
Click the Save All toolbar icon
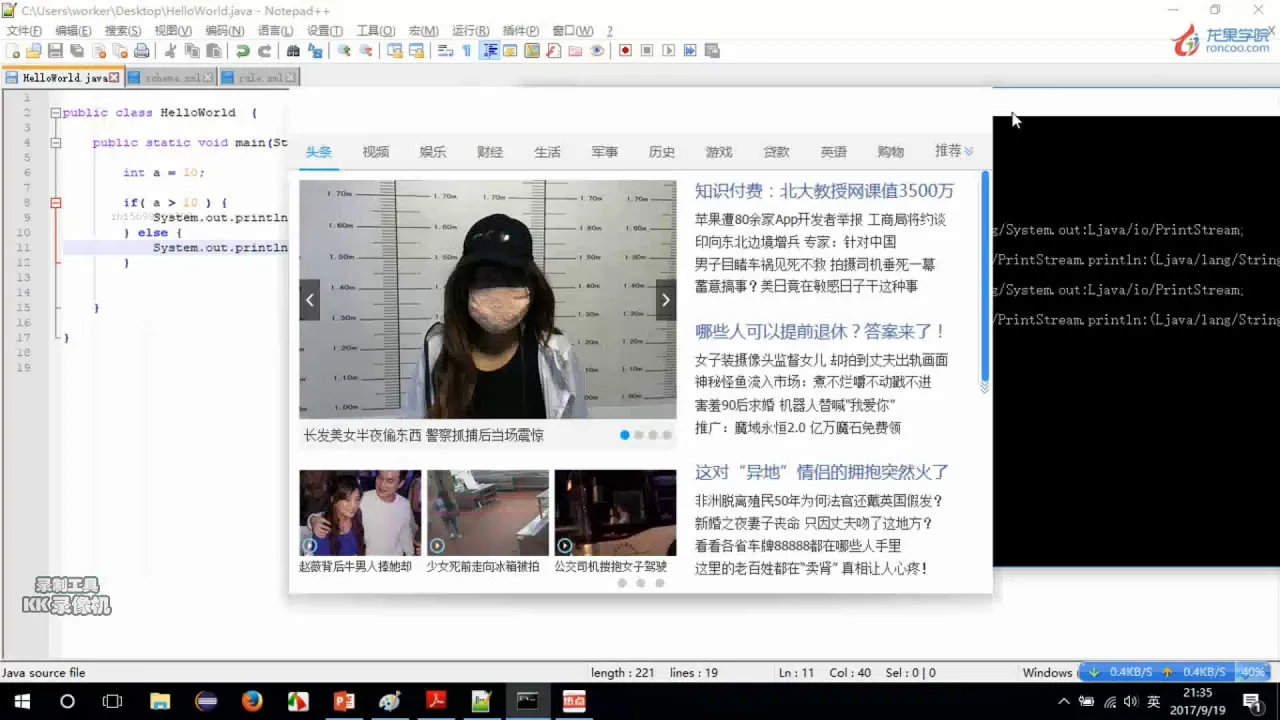pos(77,51)
